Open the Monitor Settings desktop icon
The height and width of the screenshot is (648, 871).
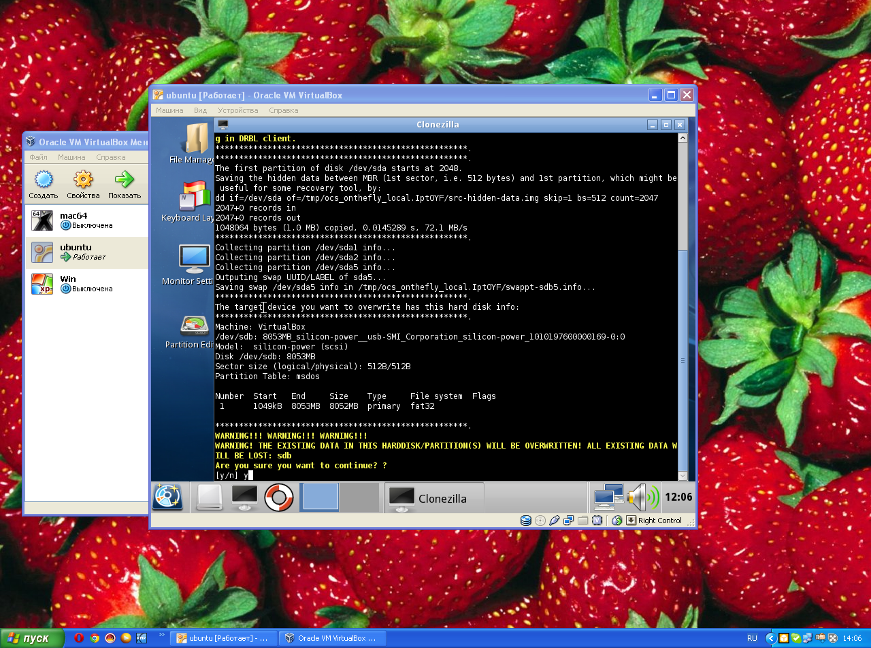[x=193, y=260]
